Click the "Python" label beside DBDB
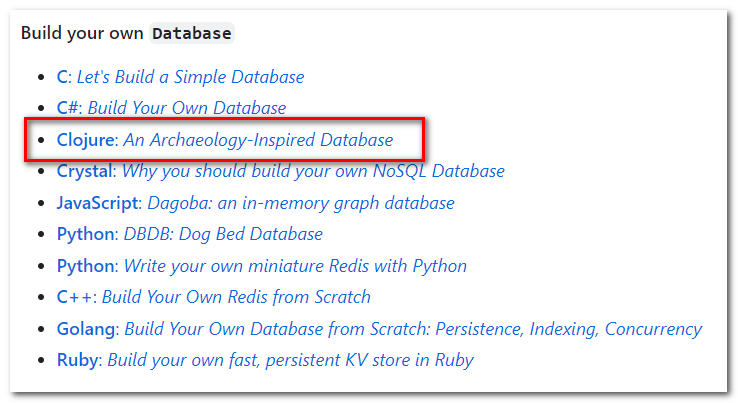This screenshot has height=403, width=738. click(85, 234)
